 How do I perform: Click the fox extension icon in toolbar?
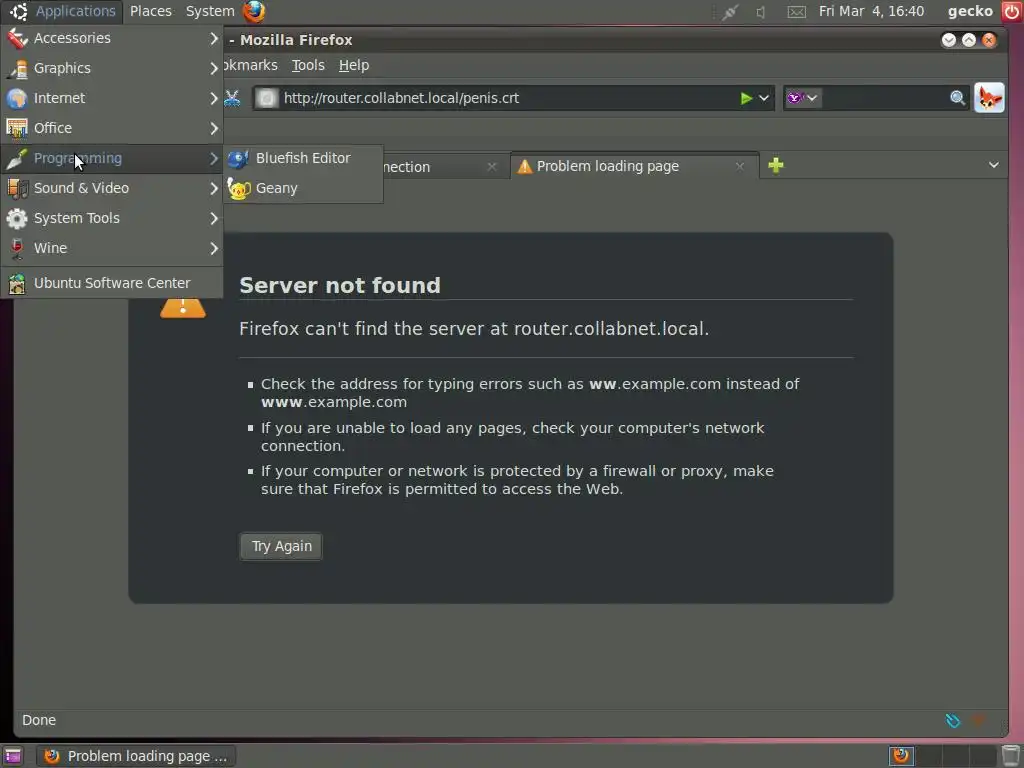coord(989,98)
